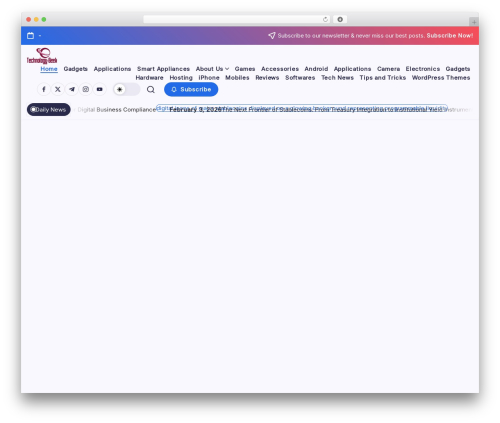This screenshot has width=500, height=423.
Task: Open the Camera menu item
Action: [388, 69]
